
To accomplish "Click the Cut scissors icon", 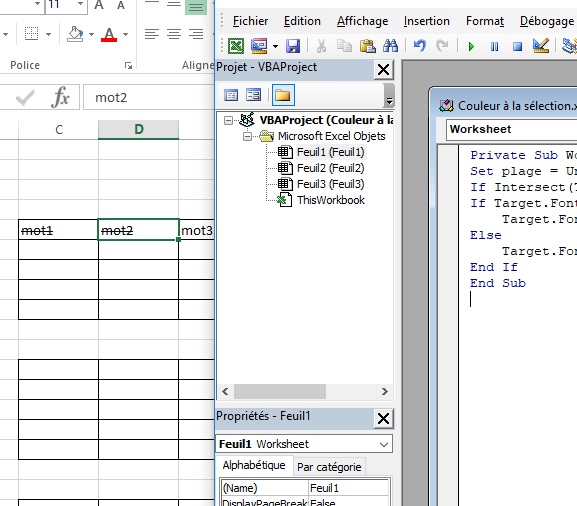I will click(321, 46).
